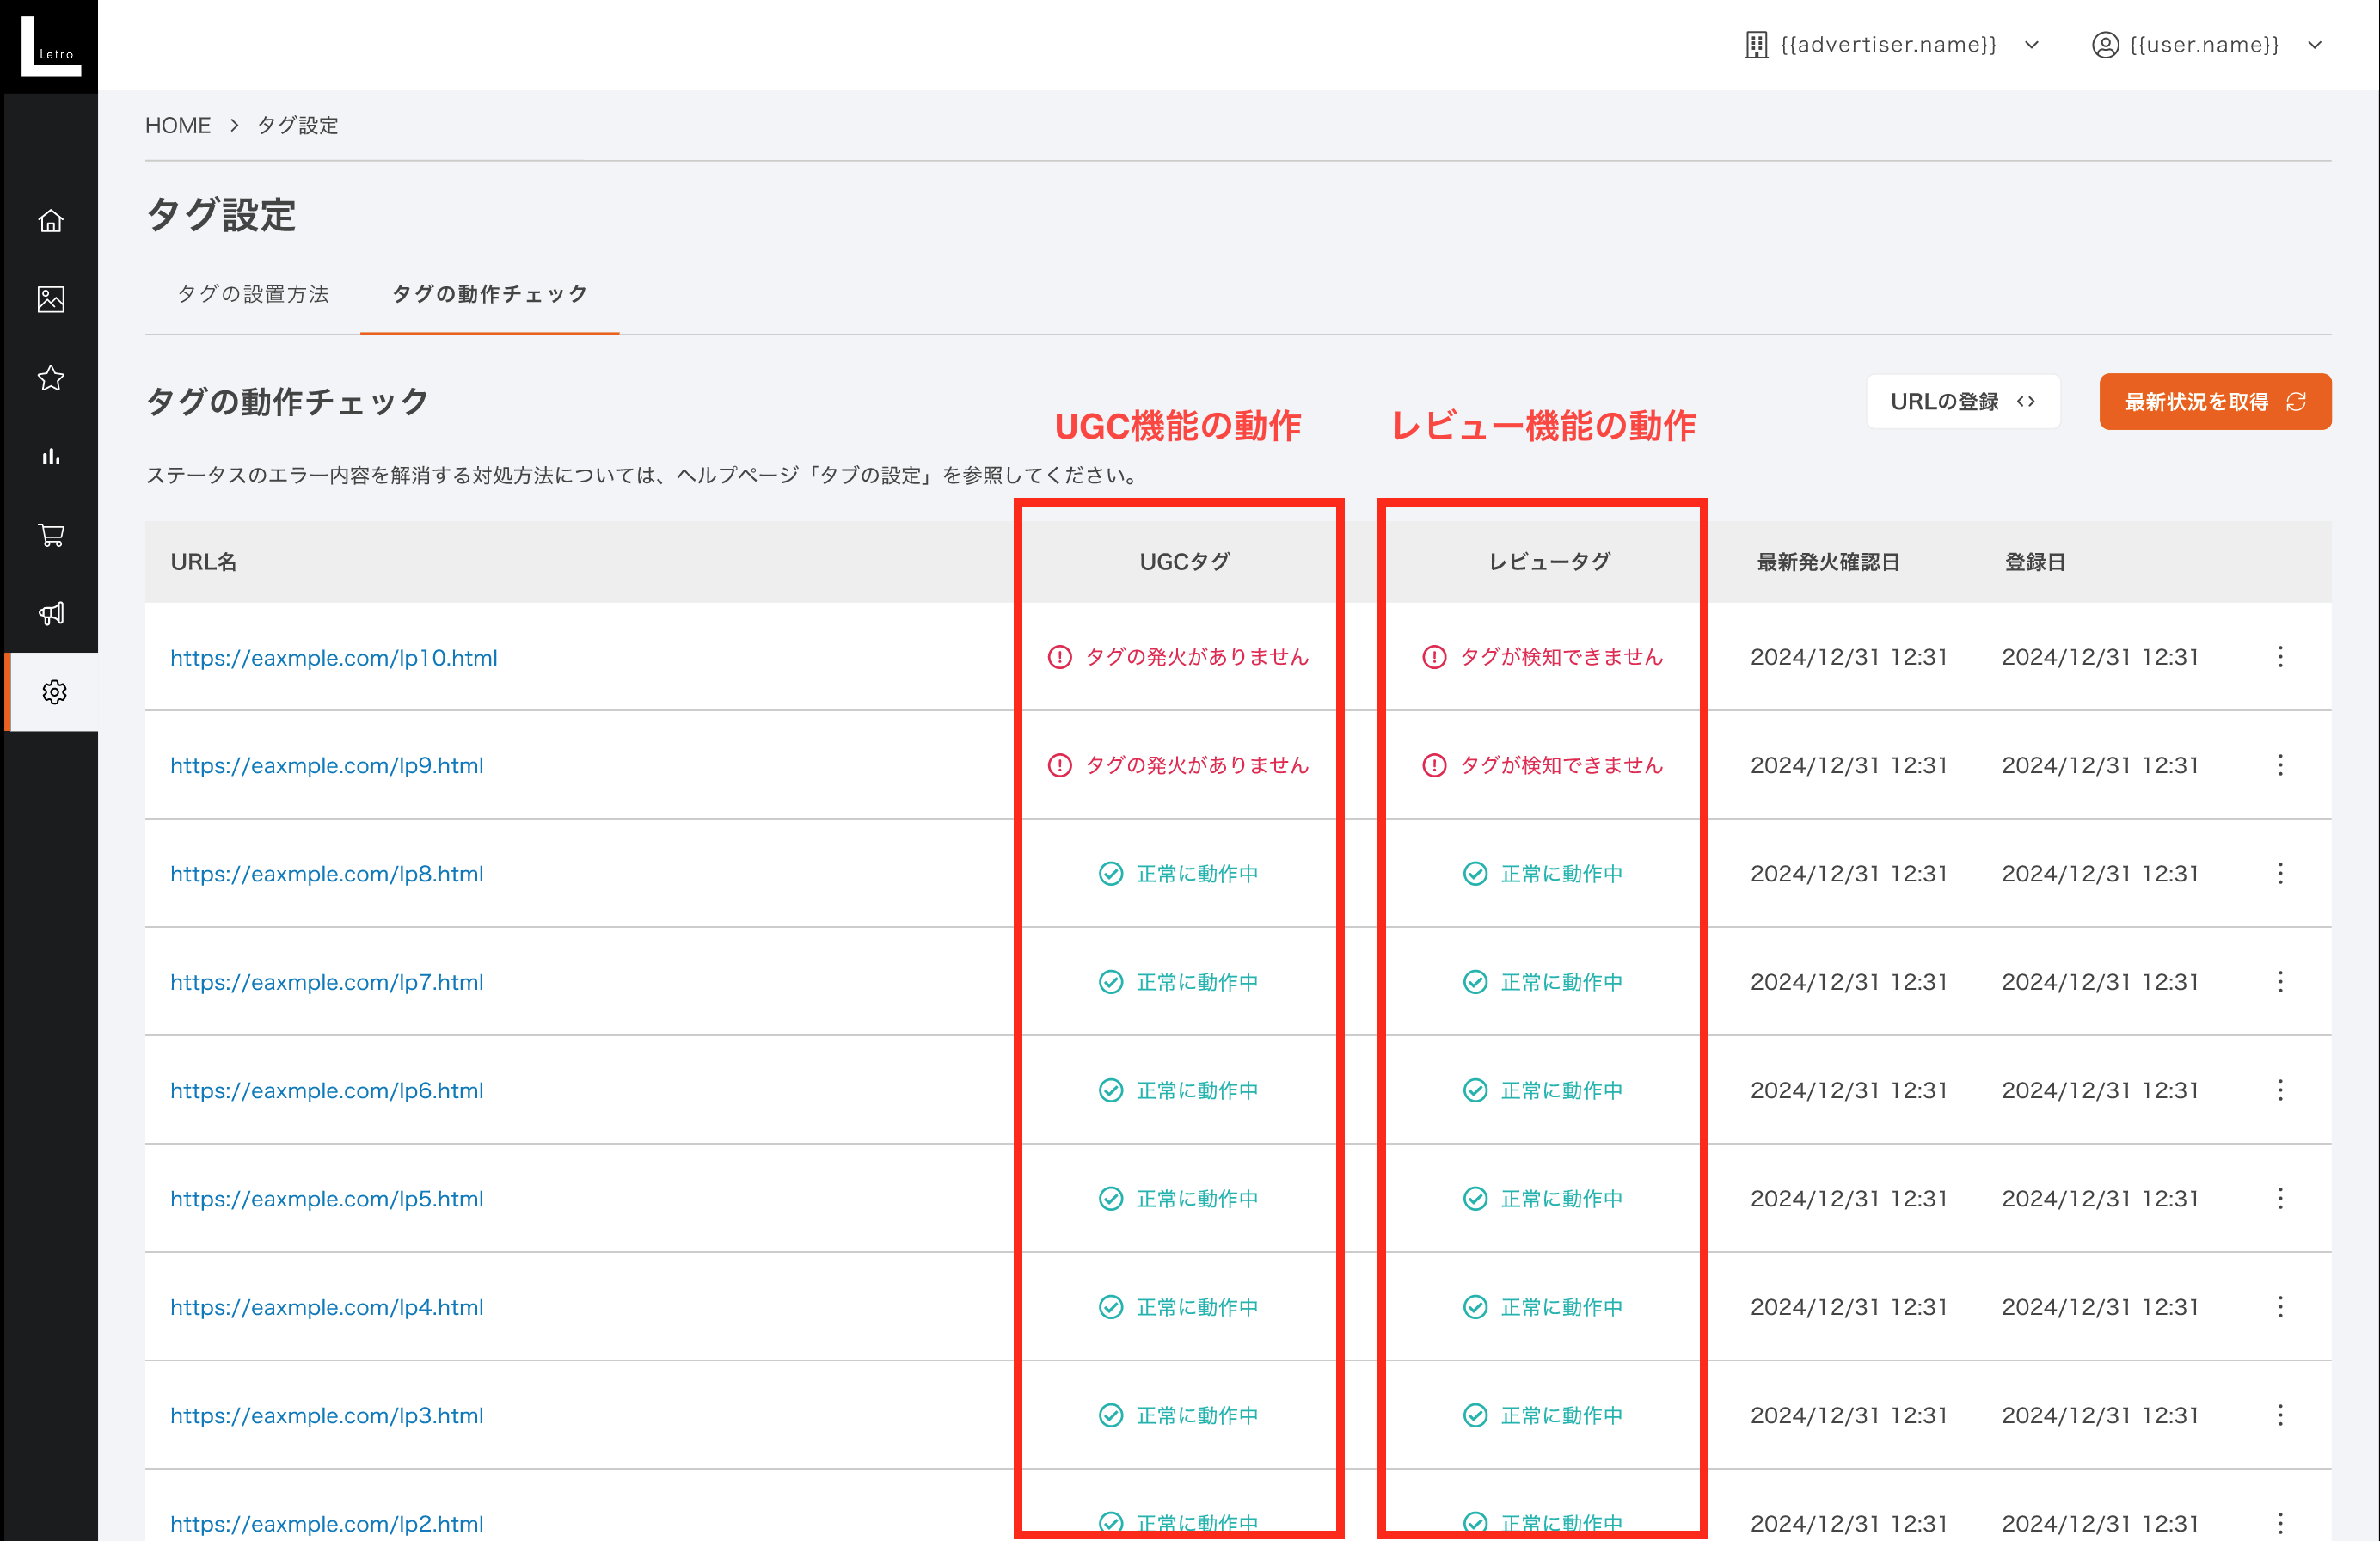Open three-dot menu for lp4.html row
This screenshot has height=1541, width=2380.
(2280, 1307)
